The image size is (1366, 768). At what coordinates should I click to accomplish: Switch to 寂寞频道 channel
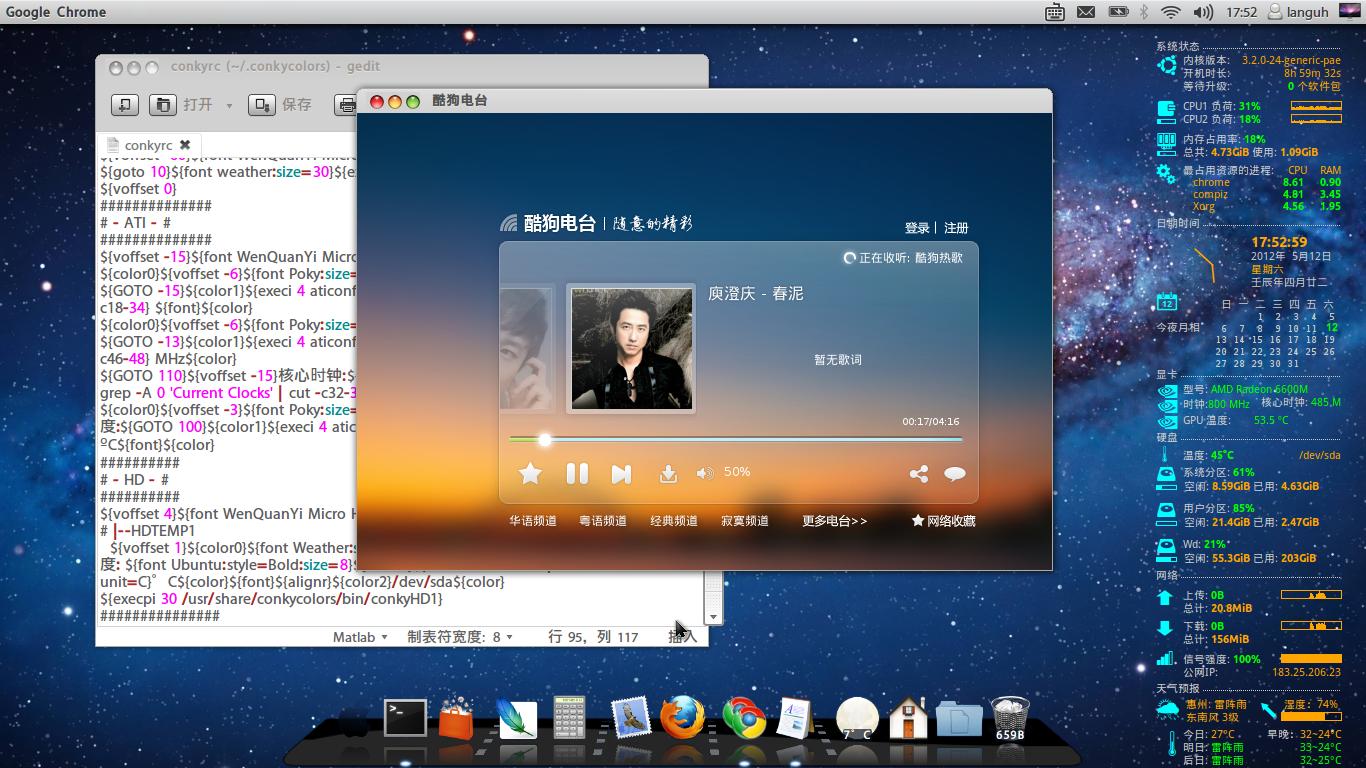(745, 521)
